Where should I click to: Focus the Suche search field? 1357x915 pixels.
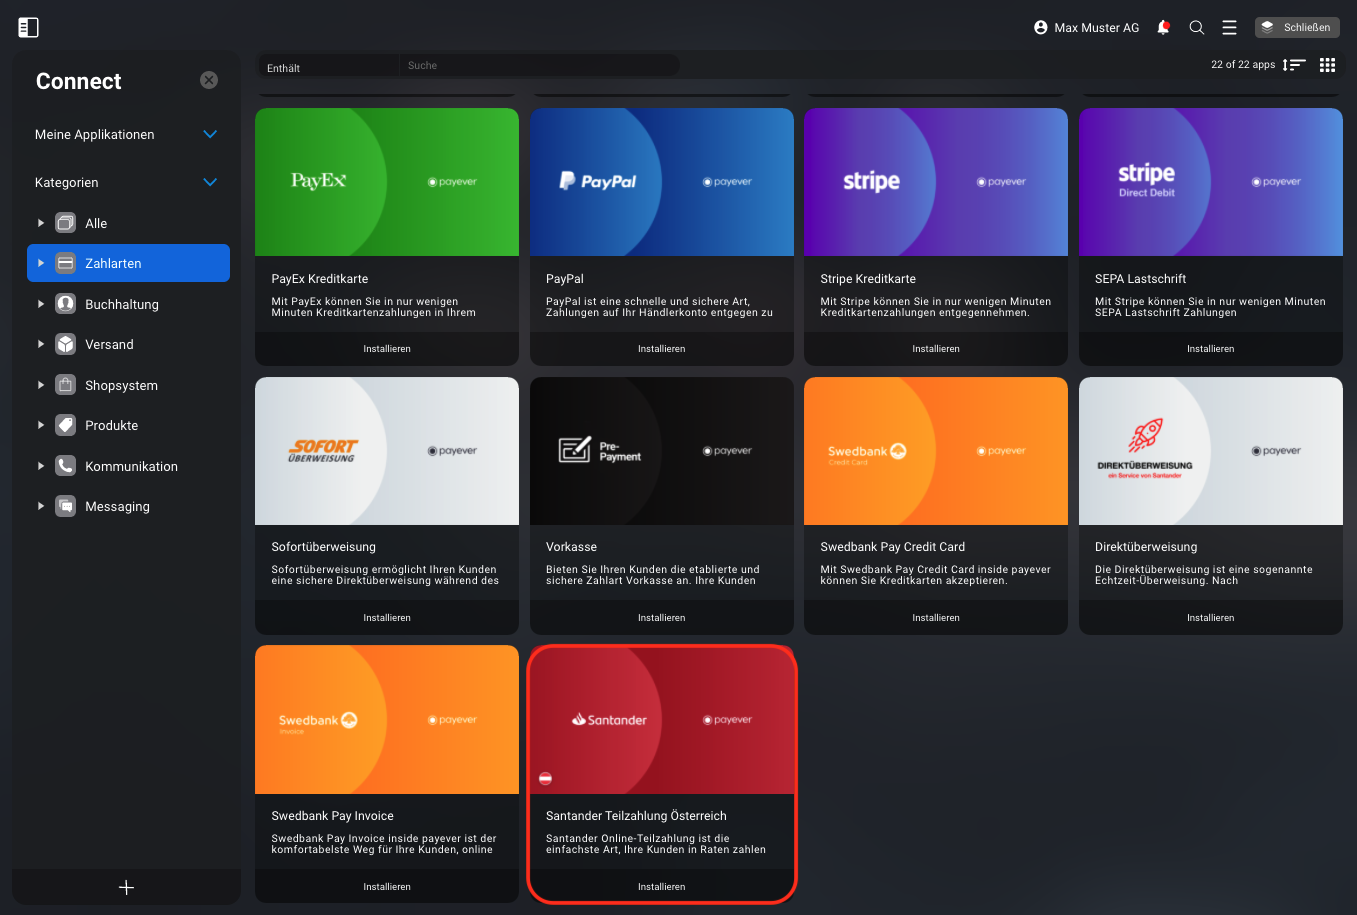(539, 66)
